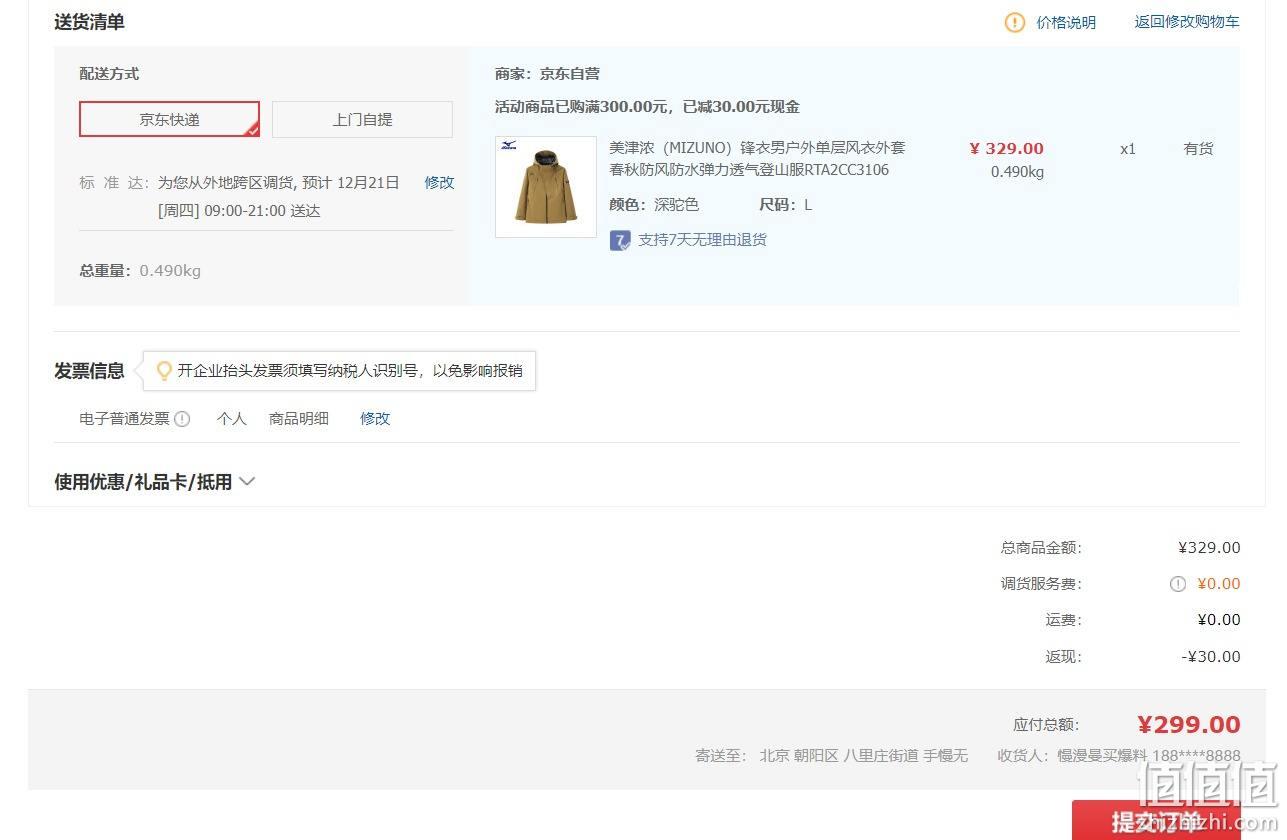This screenshot has width=1287, height=840.
Task: Click the recipient phone 188****8888
Action: pyautogui.click(x=1196, y=756)
